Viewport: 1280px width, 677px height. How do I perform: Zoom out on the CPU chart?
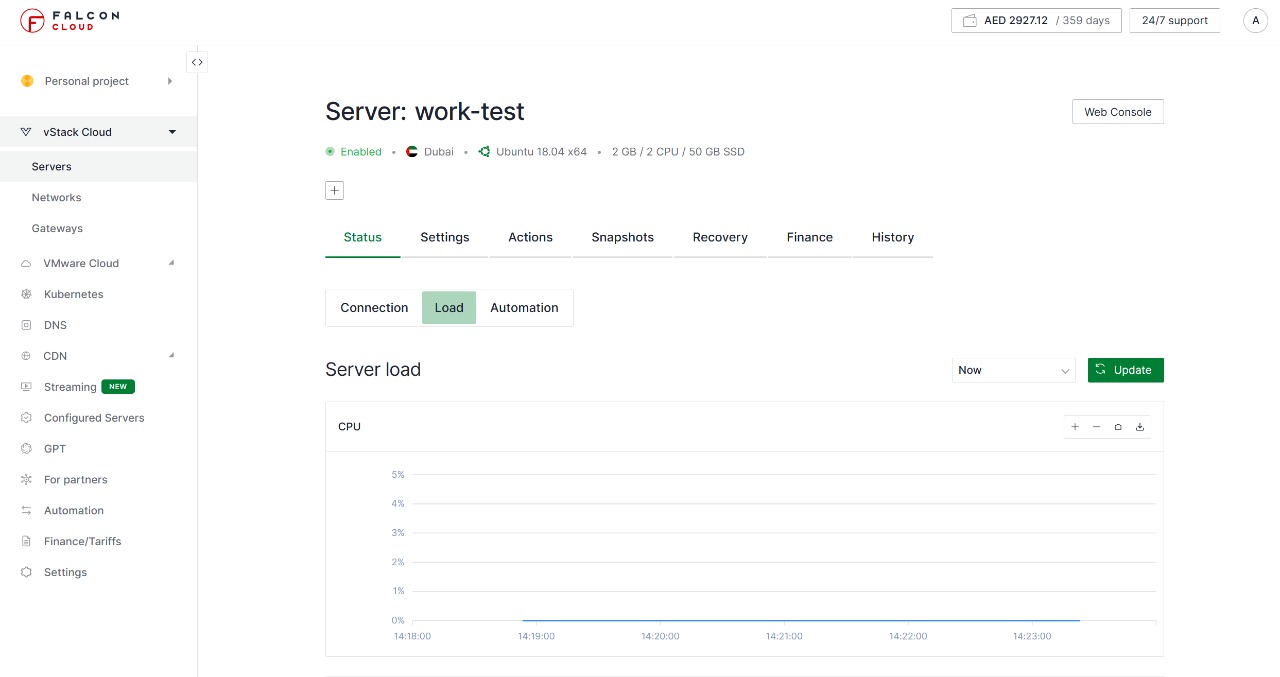1096,427
